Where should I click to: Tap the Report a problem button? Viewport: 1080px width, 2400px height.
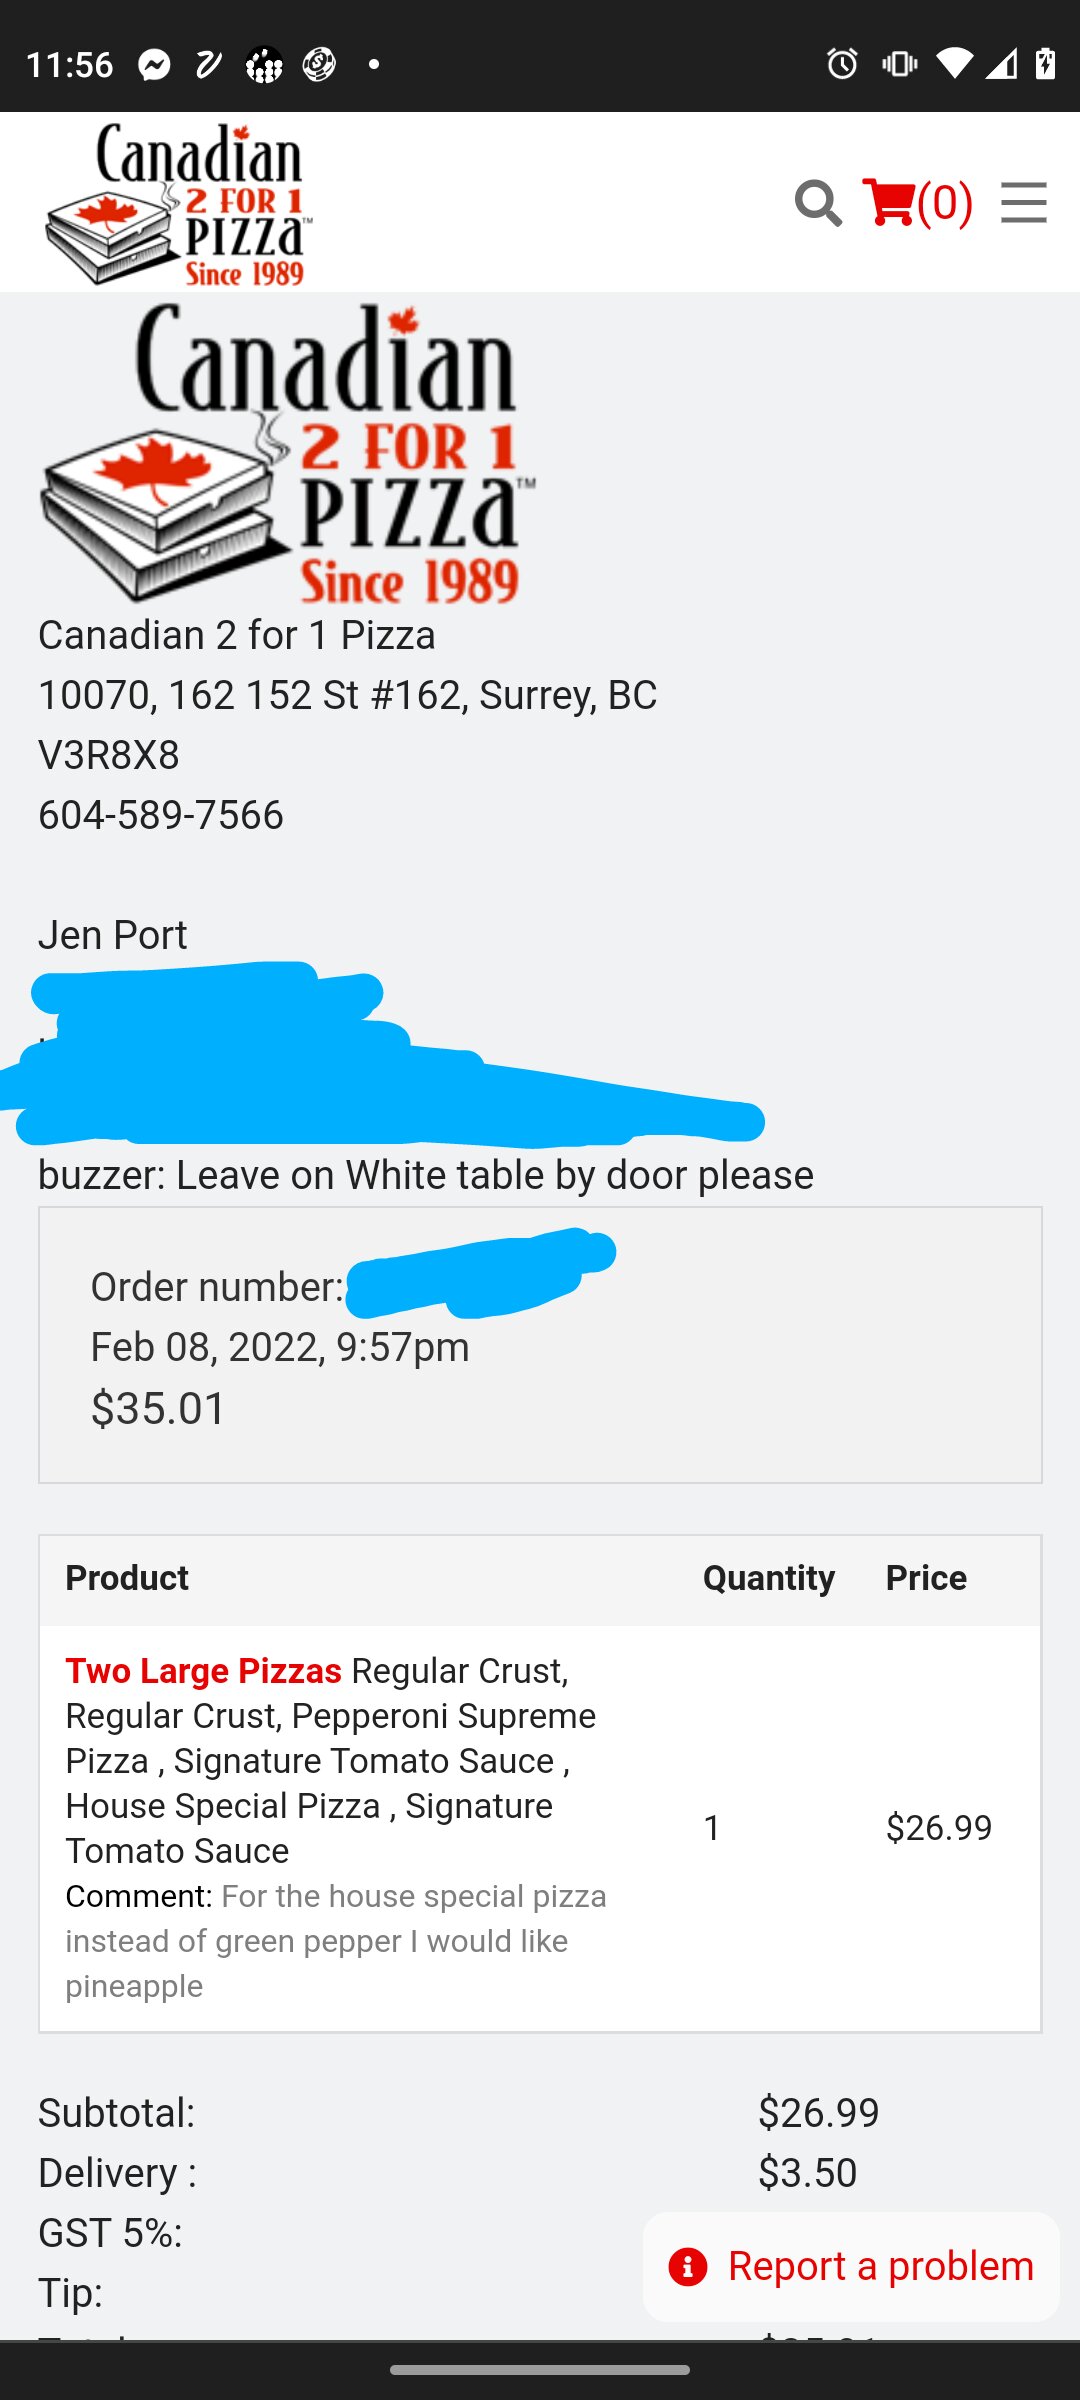(x=851, y=2266)
